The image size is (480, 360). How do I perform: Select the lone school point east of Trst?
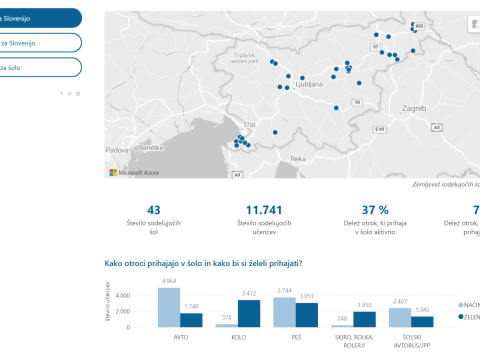[275, 132]
